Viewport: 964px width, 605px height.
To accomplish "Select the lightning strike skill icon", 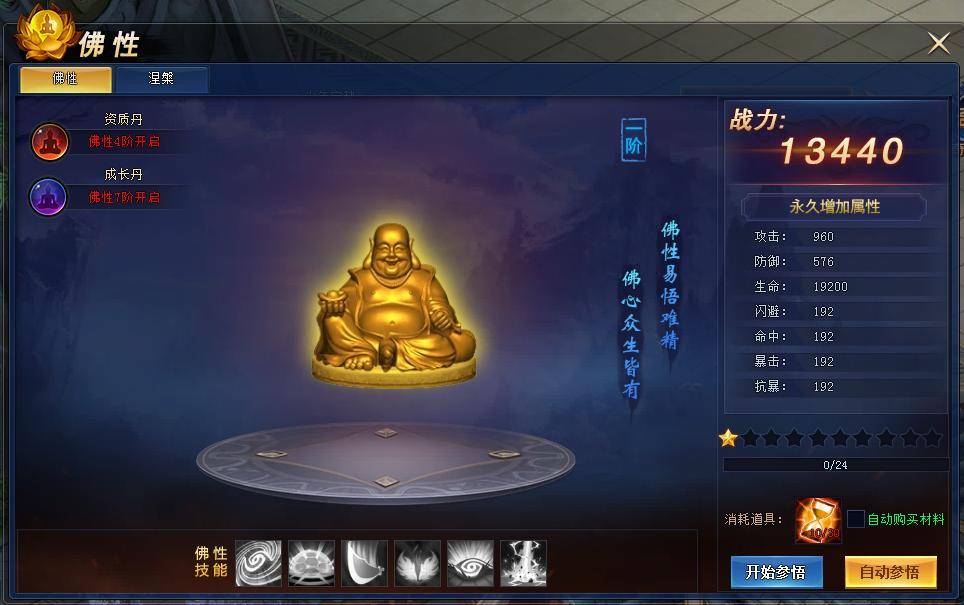I will [x=523, y=563].
